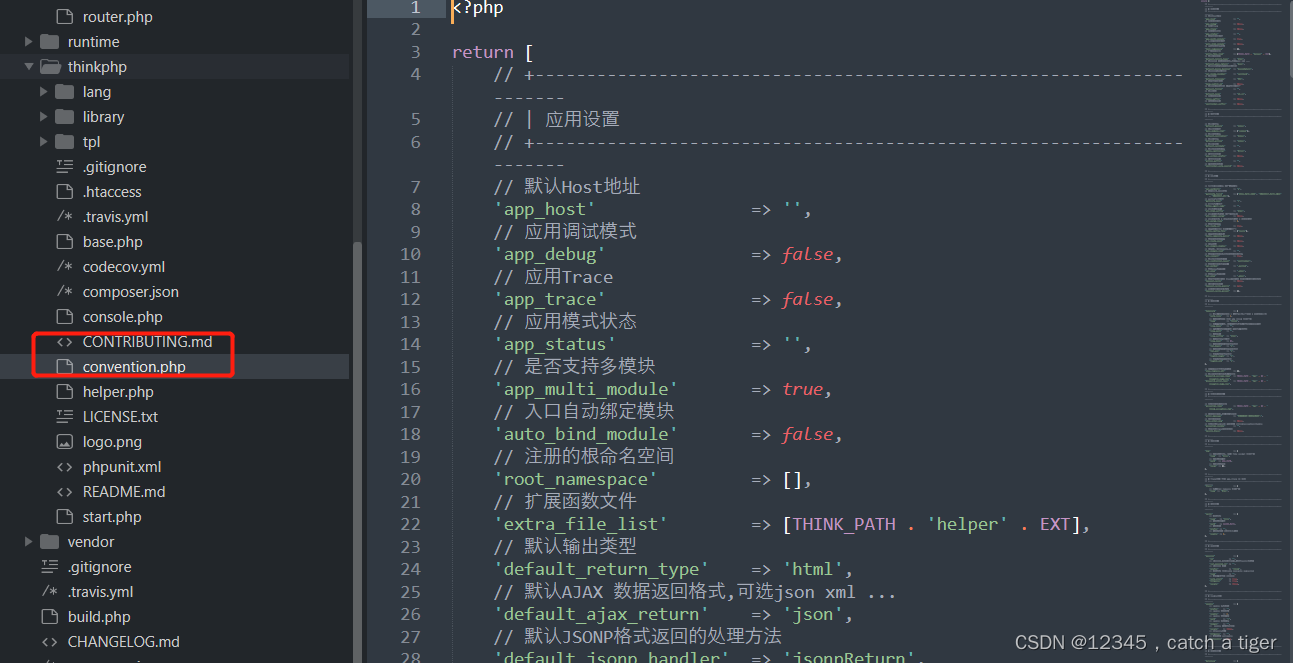Click the composer.json file icon
Screen dimensions: 1293x663
coord(65,292)
